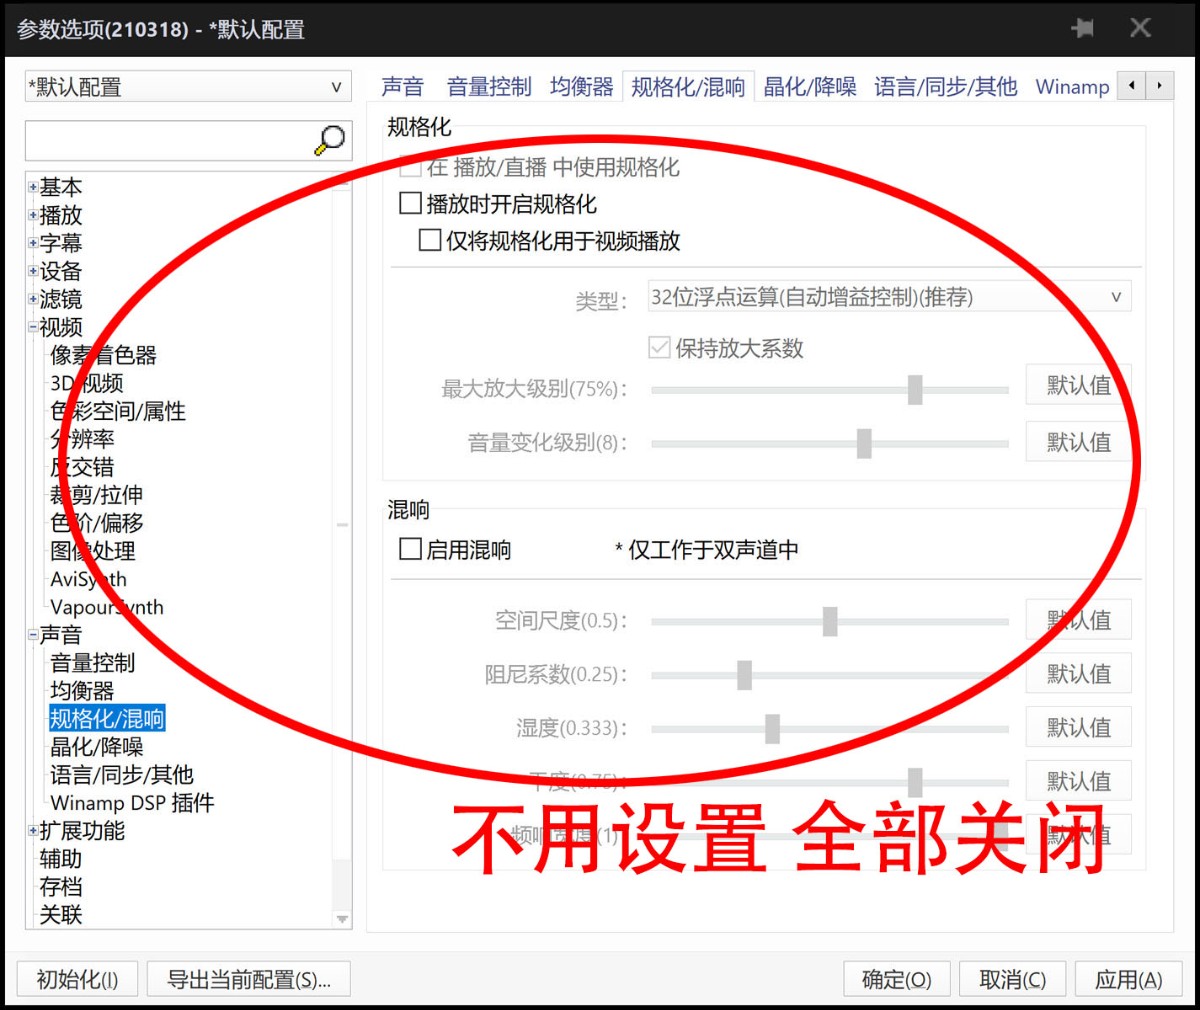Image resolution: width=1200 pixels, height=1010 pixels.
Task: Toggle 在播放/直播中使用规格化 checkbox
Action: pyautogui.click(x=410, y=166)
